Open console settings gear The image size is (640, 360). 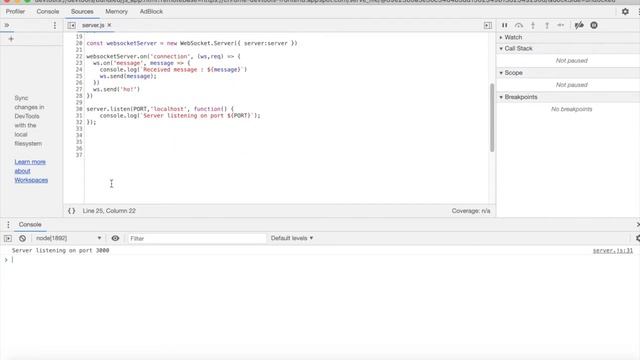coord(637,238)
